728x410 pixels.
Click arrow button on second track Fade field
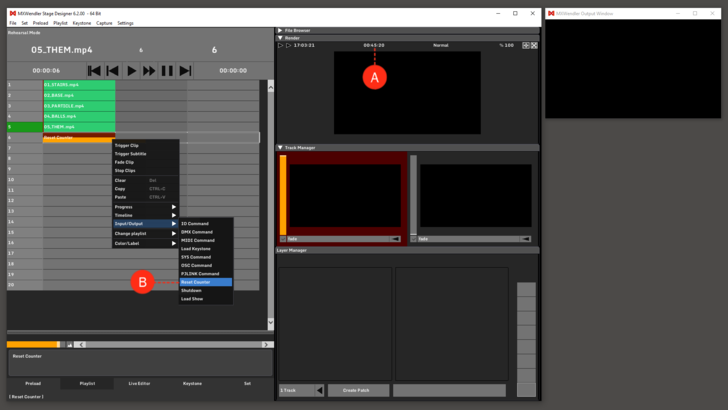coord(526,239)
